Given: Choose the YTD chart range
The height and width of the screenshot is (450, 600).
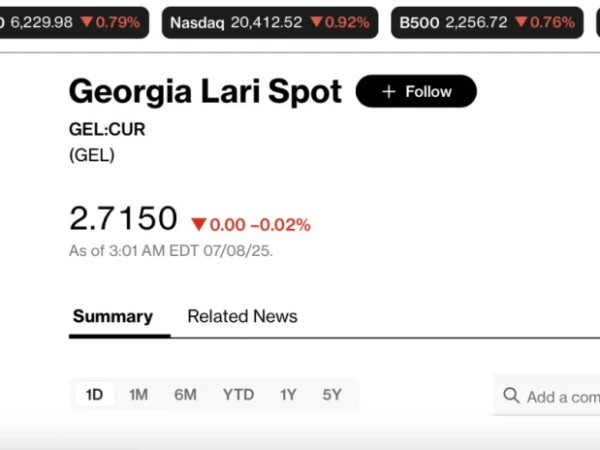Looking at the screenshot, I should coord(238,395).
